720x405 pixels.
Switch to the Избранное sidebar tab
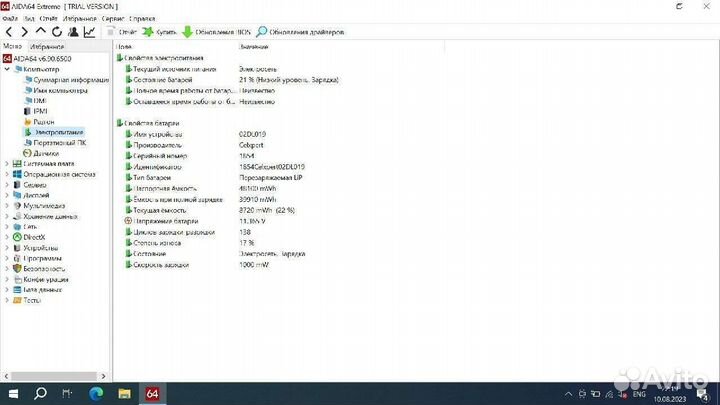pyautogui.click(x=47, y=46)
